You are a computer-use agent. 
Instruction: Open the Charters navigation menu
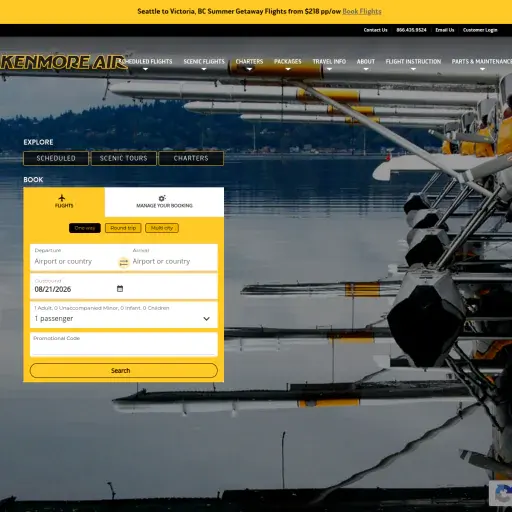tap(249, 62)
